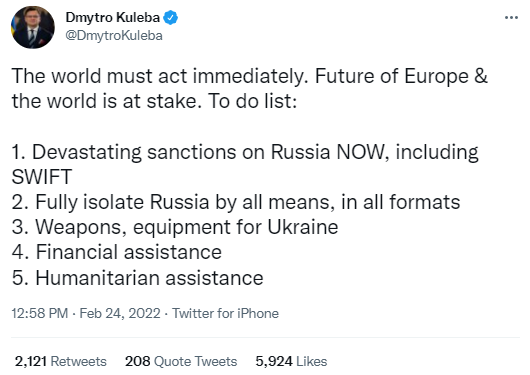View the 208 Quote Tweets
Screen dimensions: 530x375
181,361
